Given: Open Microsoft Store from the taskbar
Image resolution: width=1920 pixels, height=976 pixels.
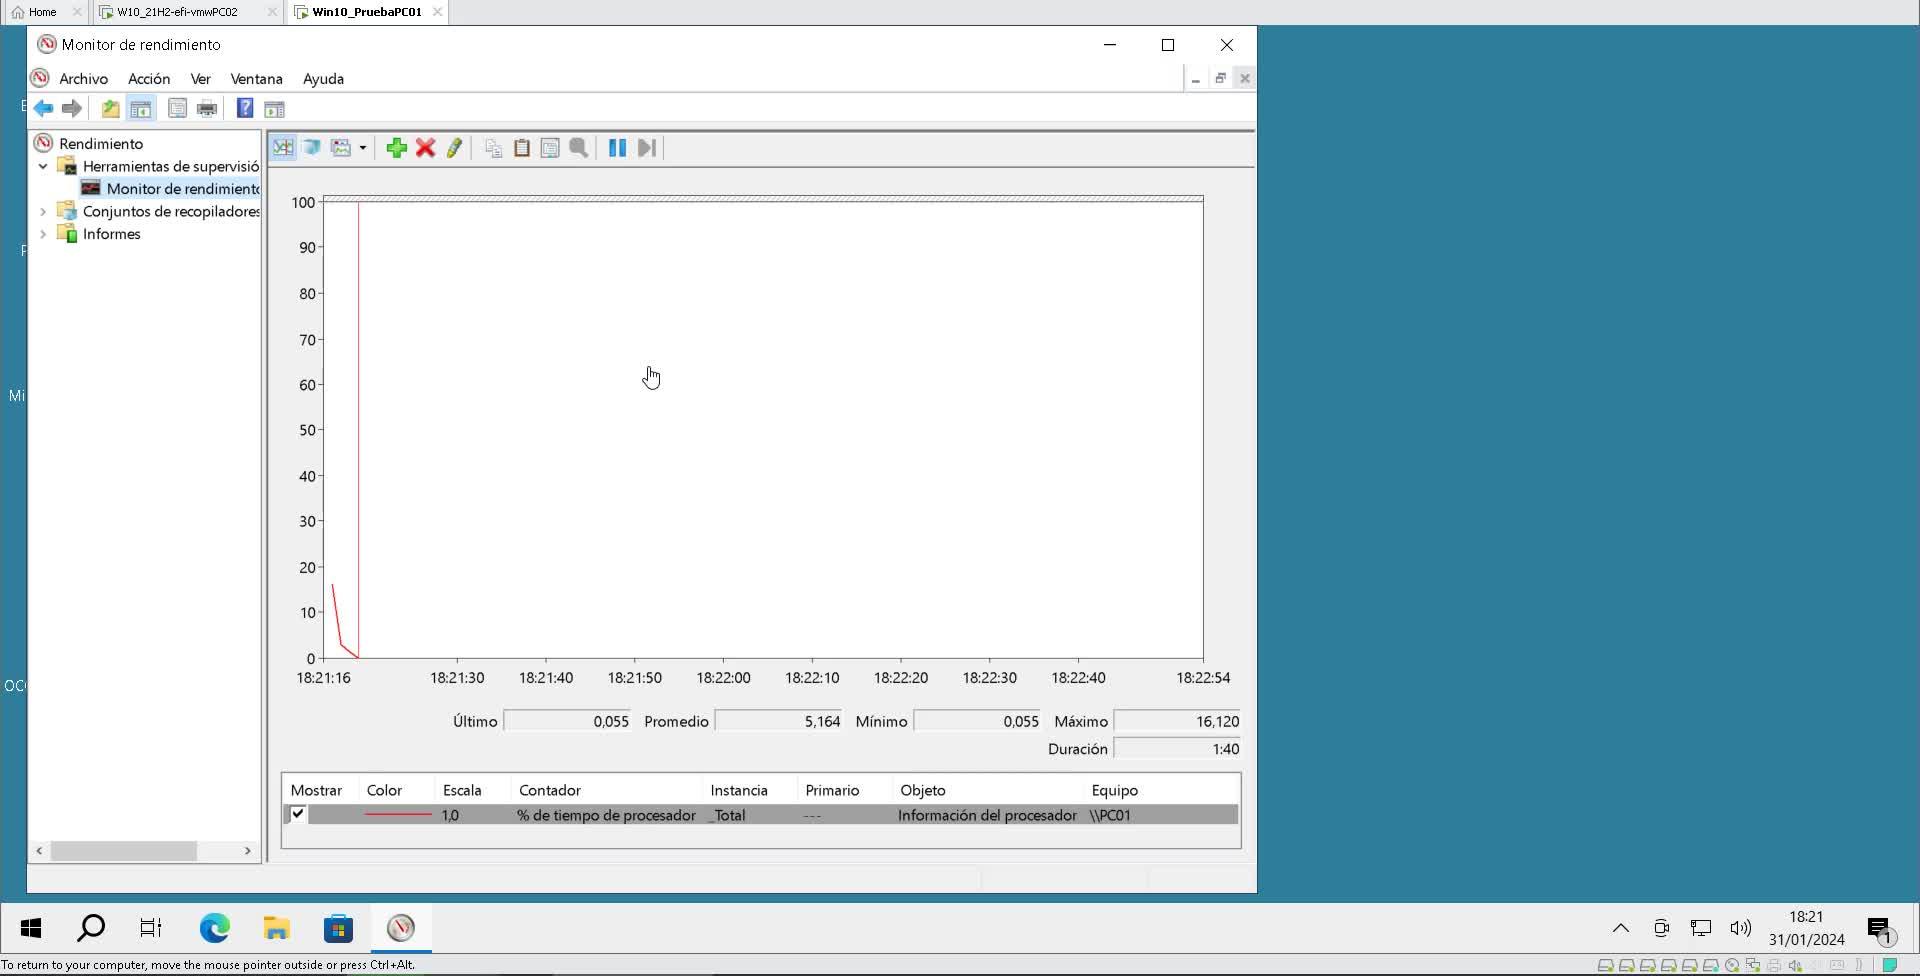Looking at the screenshot, I should [x=338, y=929].
